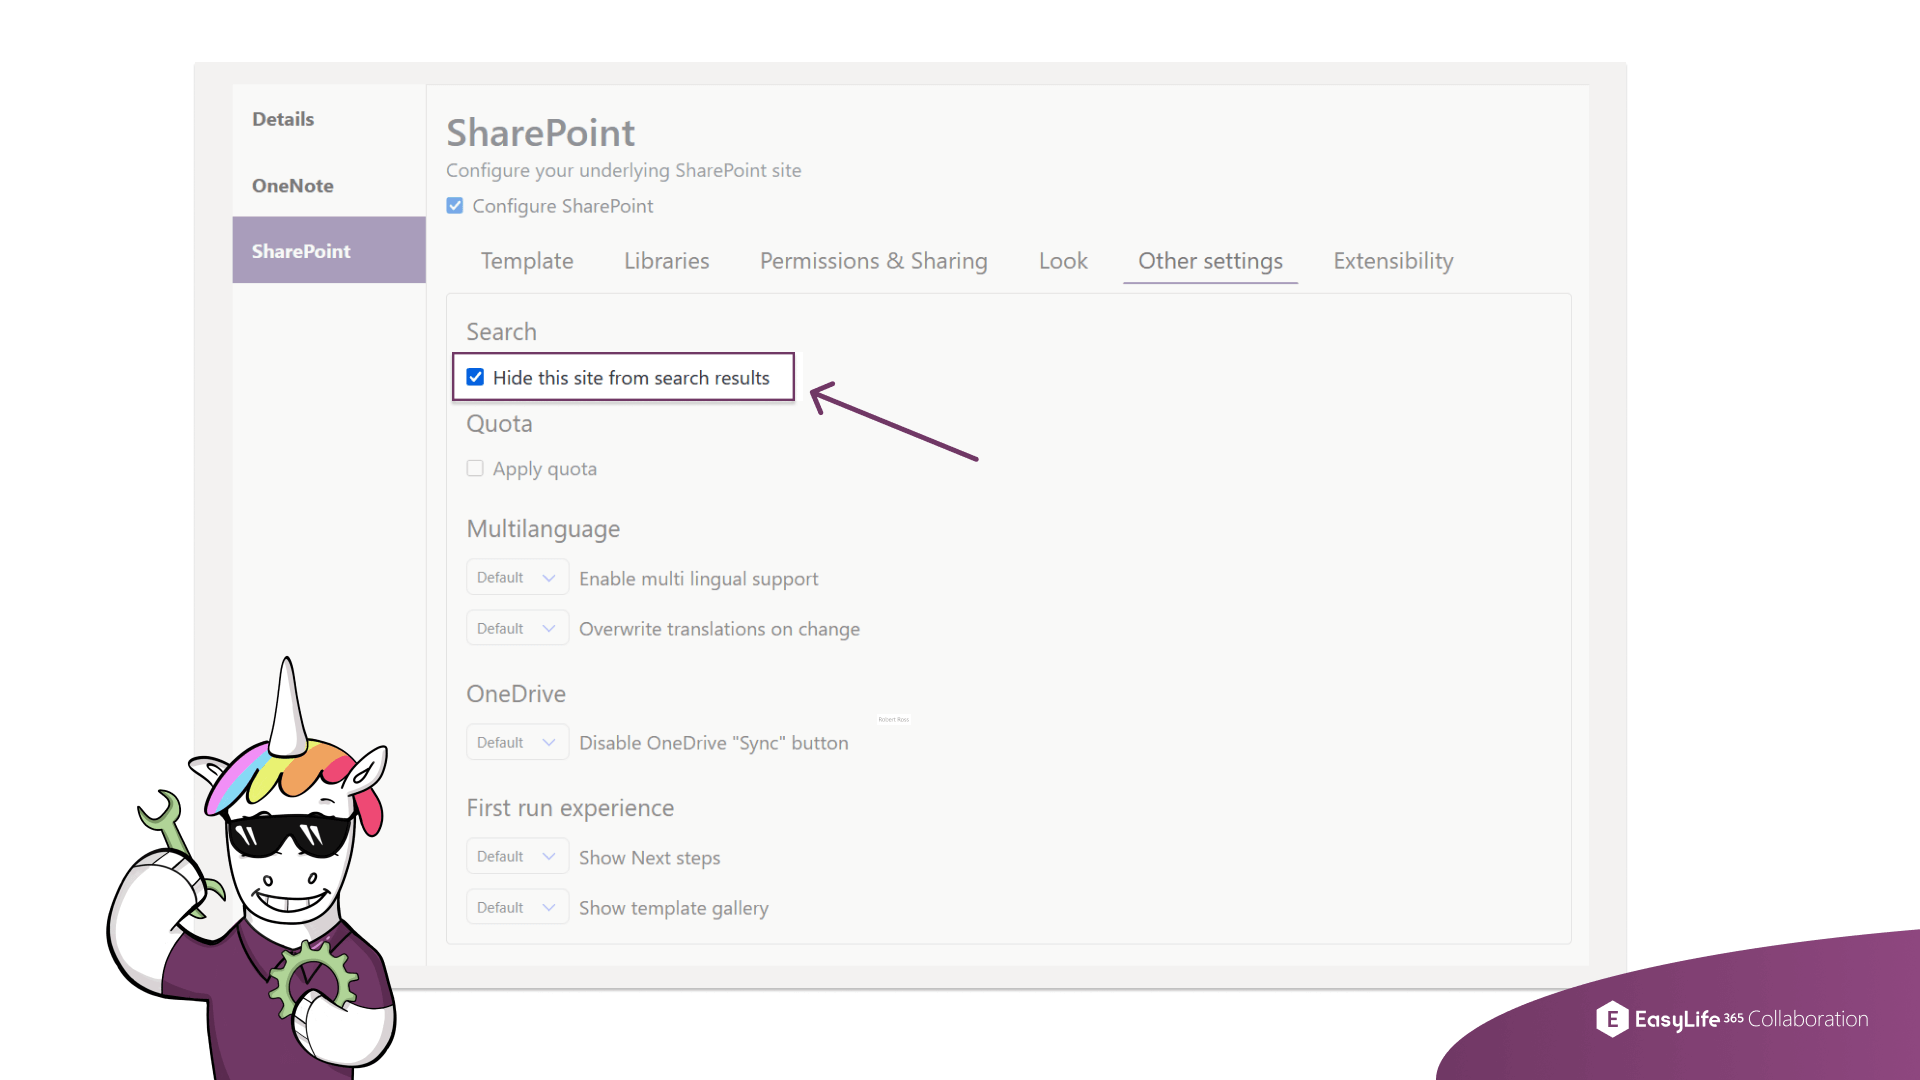Uncheck the Configure SharePoint checkbox
This screenshot has width=1920, height=1080.
pos(455,205)
